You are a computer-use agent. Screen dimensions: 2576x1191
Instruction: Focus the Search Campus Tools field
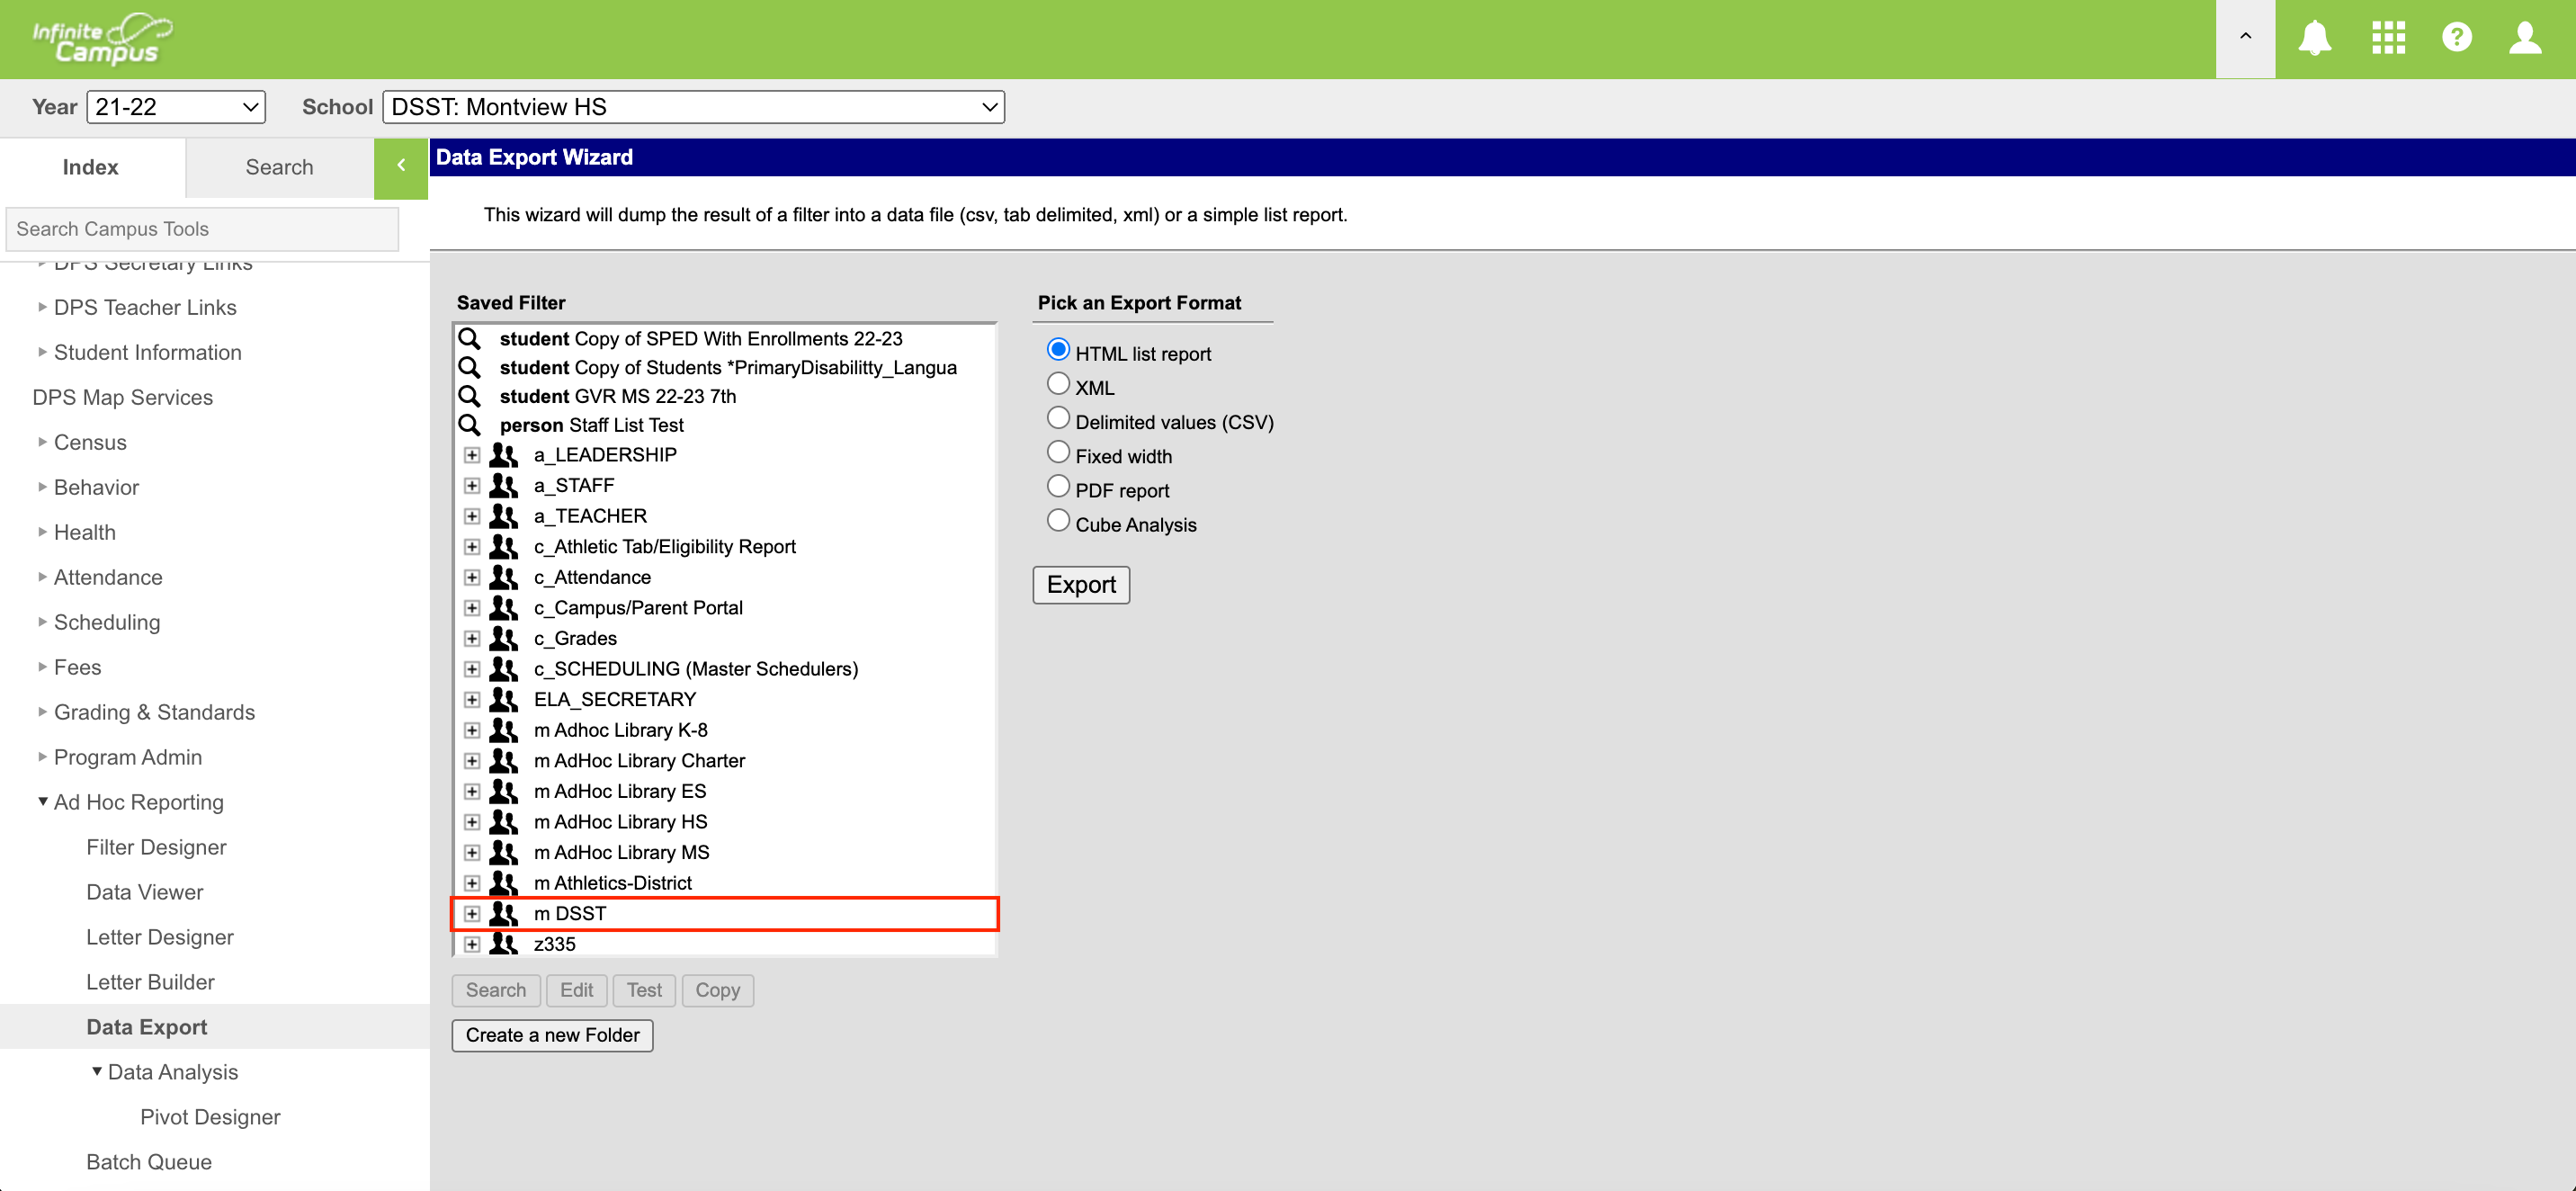tap(202, 229)
